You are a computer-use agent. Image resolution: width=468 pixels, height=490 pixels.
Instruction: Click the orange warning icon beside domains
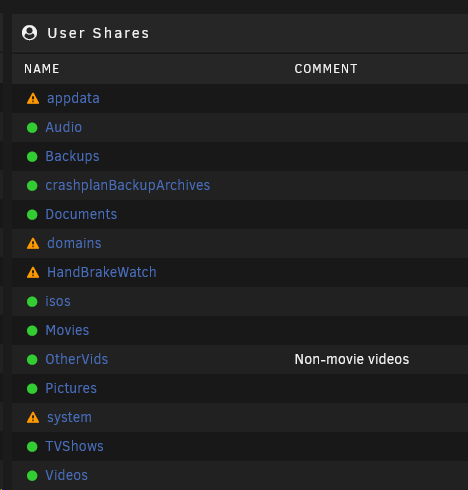tap(33, 244)
